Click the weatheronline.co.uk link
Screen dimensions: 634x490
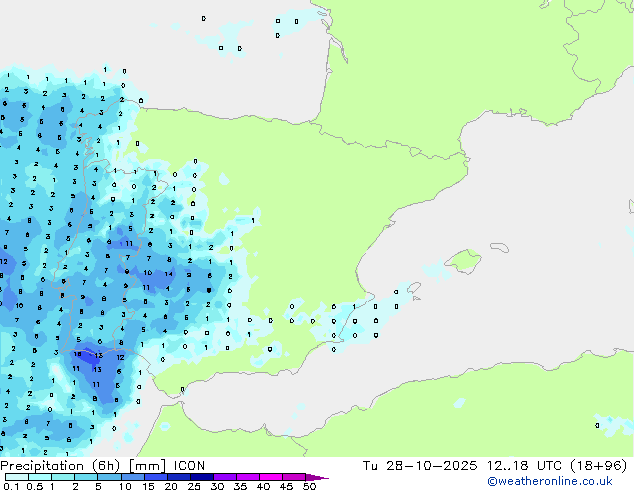(x=549, y=481)
